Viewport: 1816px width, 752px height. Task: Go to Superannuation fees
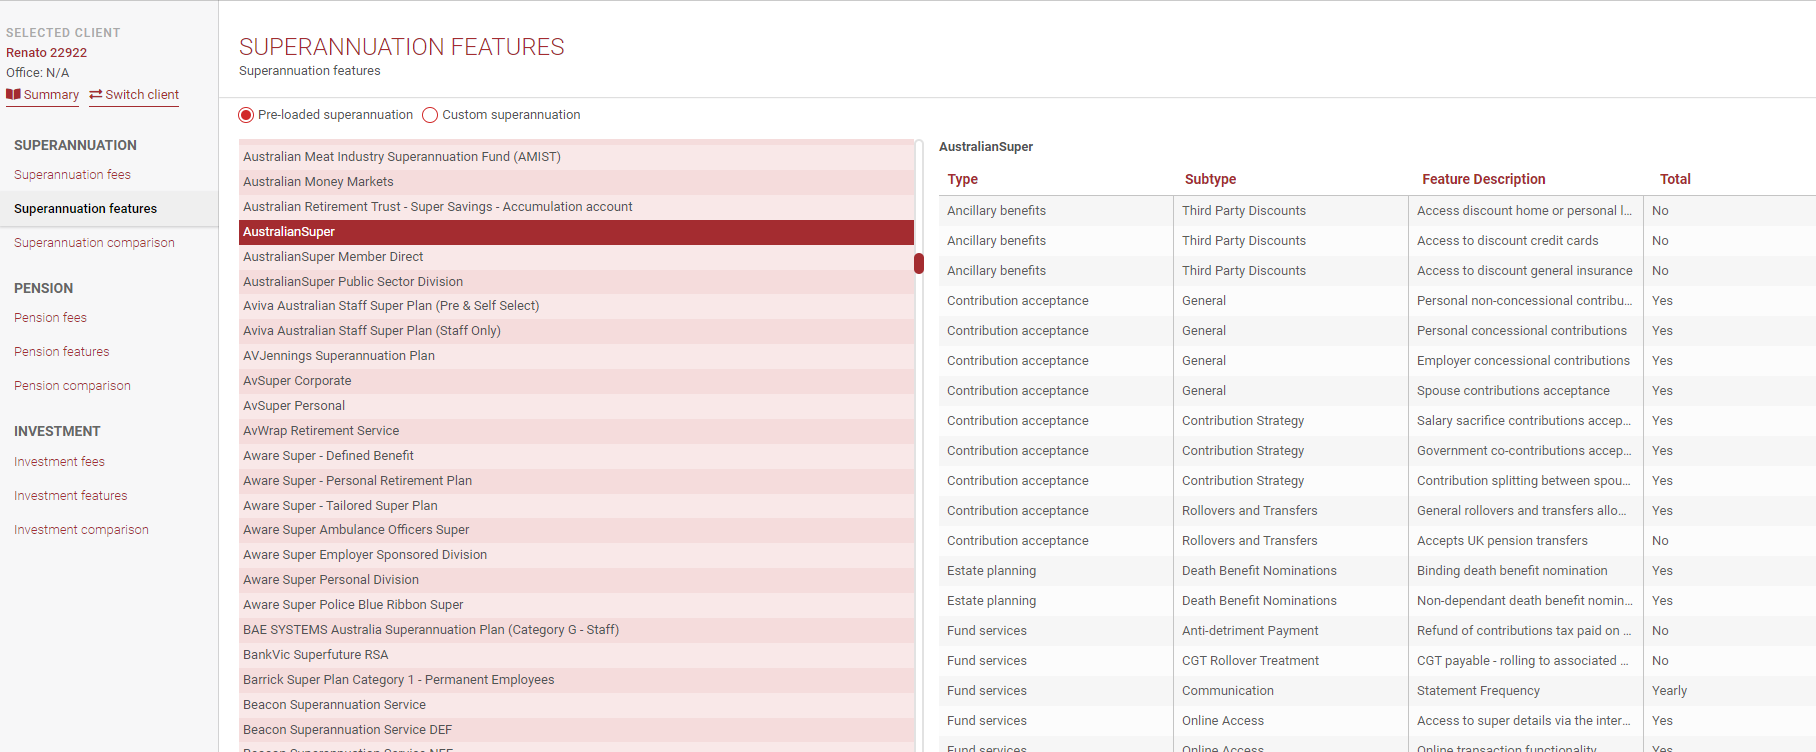click(72, 175)
